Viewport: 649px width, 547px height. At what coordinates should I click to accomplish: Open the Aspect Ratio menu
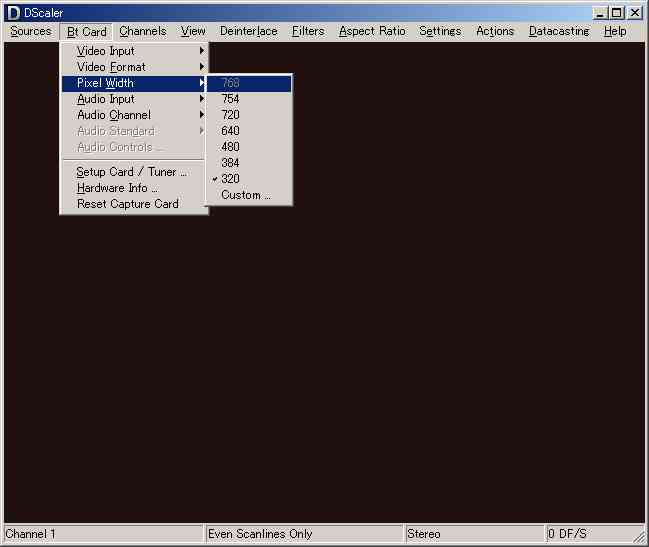pyautogui.click(x=372, y=31)
